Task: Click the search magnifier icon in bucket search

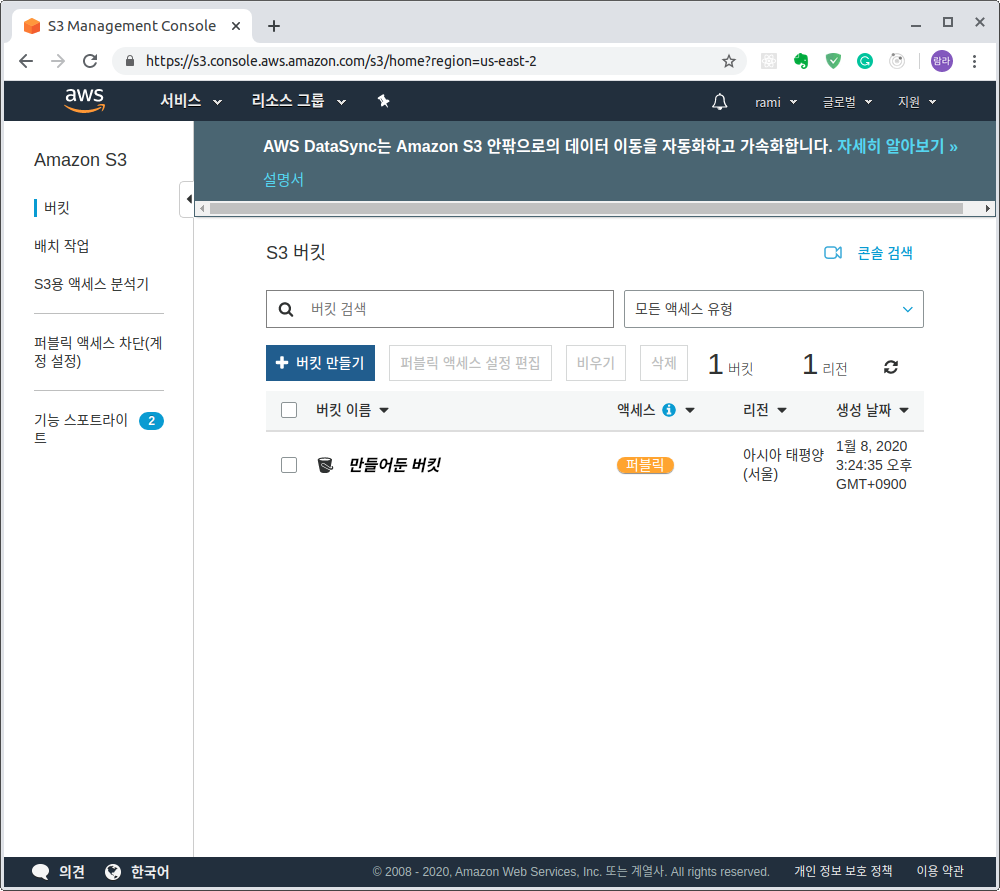Action: [286, 309]
